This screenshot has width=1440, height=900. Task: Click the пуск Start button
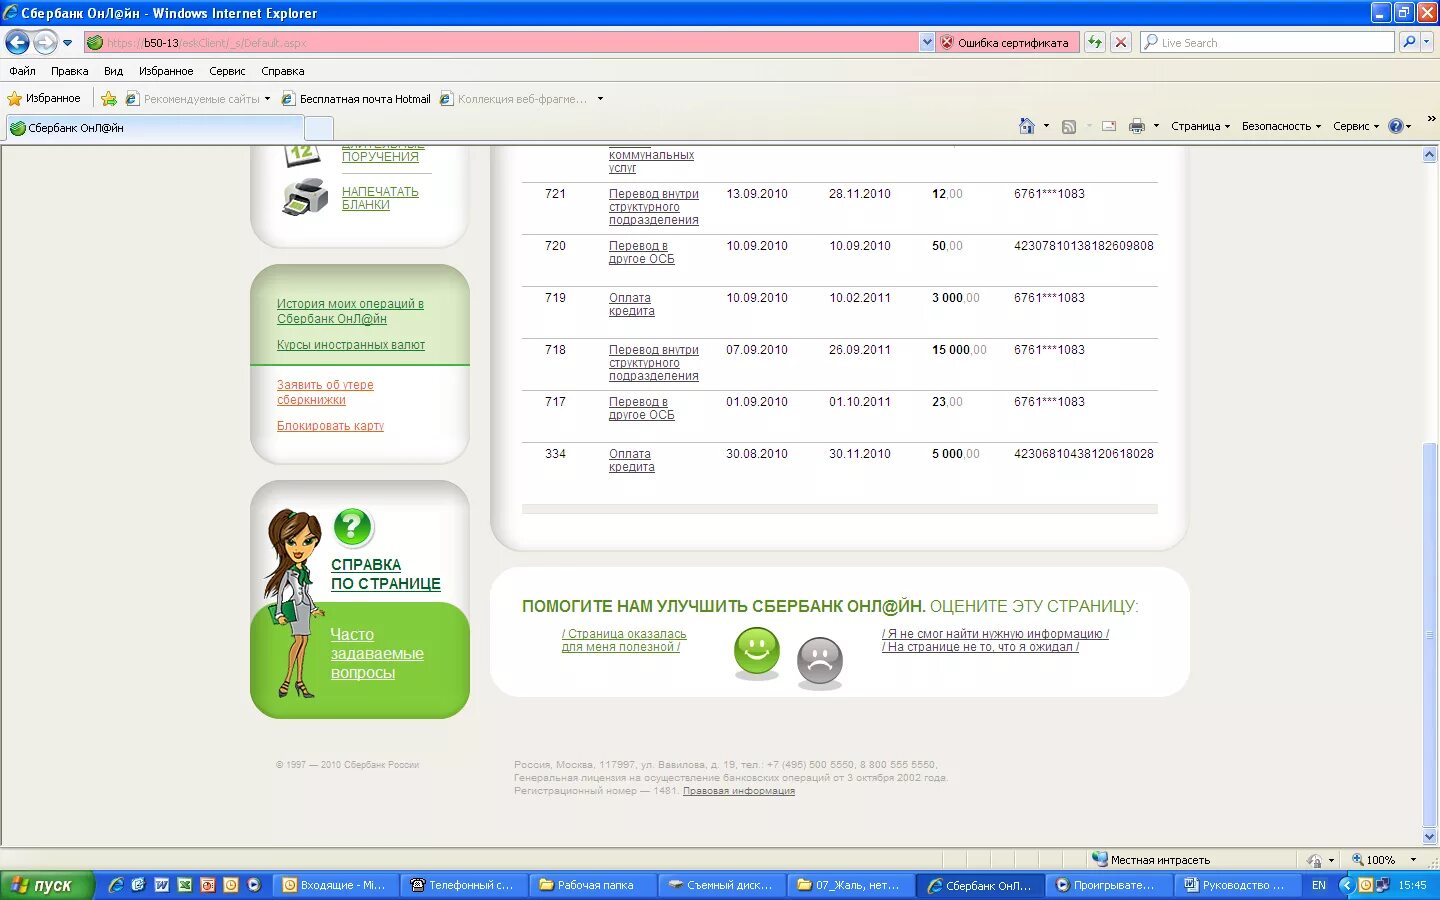pos(47,885)
